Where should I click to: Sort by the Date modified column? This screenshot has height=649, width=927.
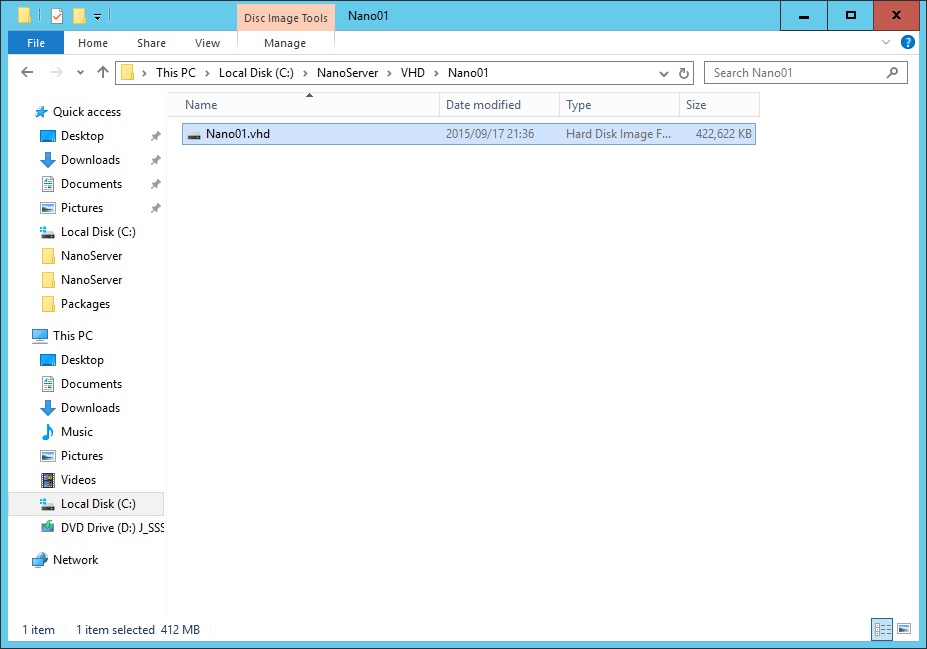coord(499,105)
